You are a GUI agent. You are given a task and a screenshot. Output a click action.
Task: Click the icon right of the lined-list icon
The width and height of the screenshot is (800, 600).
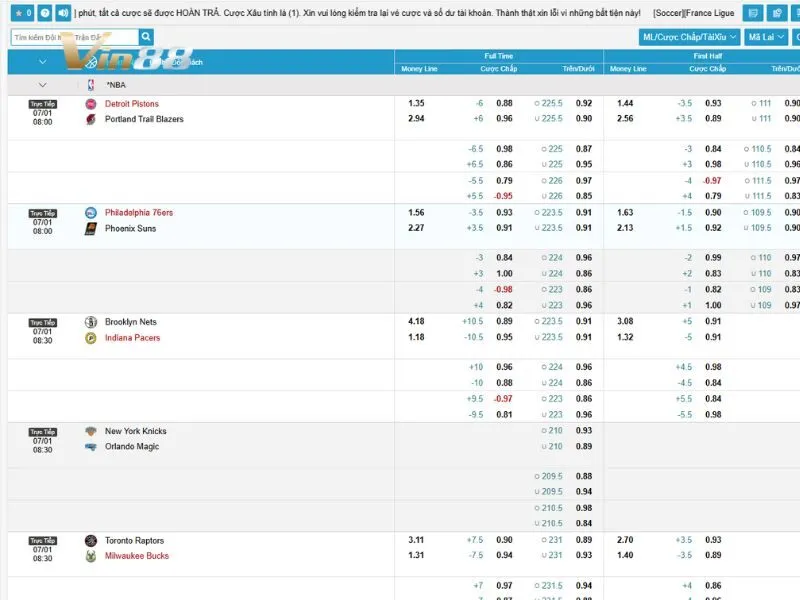click(x=777, y=13)
